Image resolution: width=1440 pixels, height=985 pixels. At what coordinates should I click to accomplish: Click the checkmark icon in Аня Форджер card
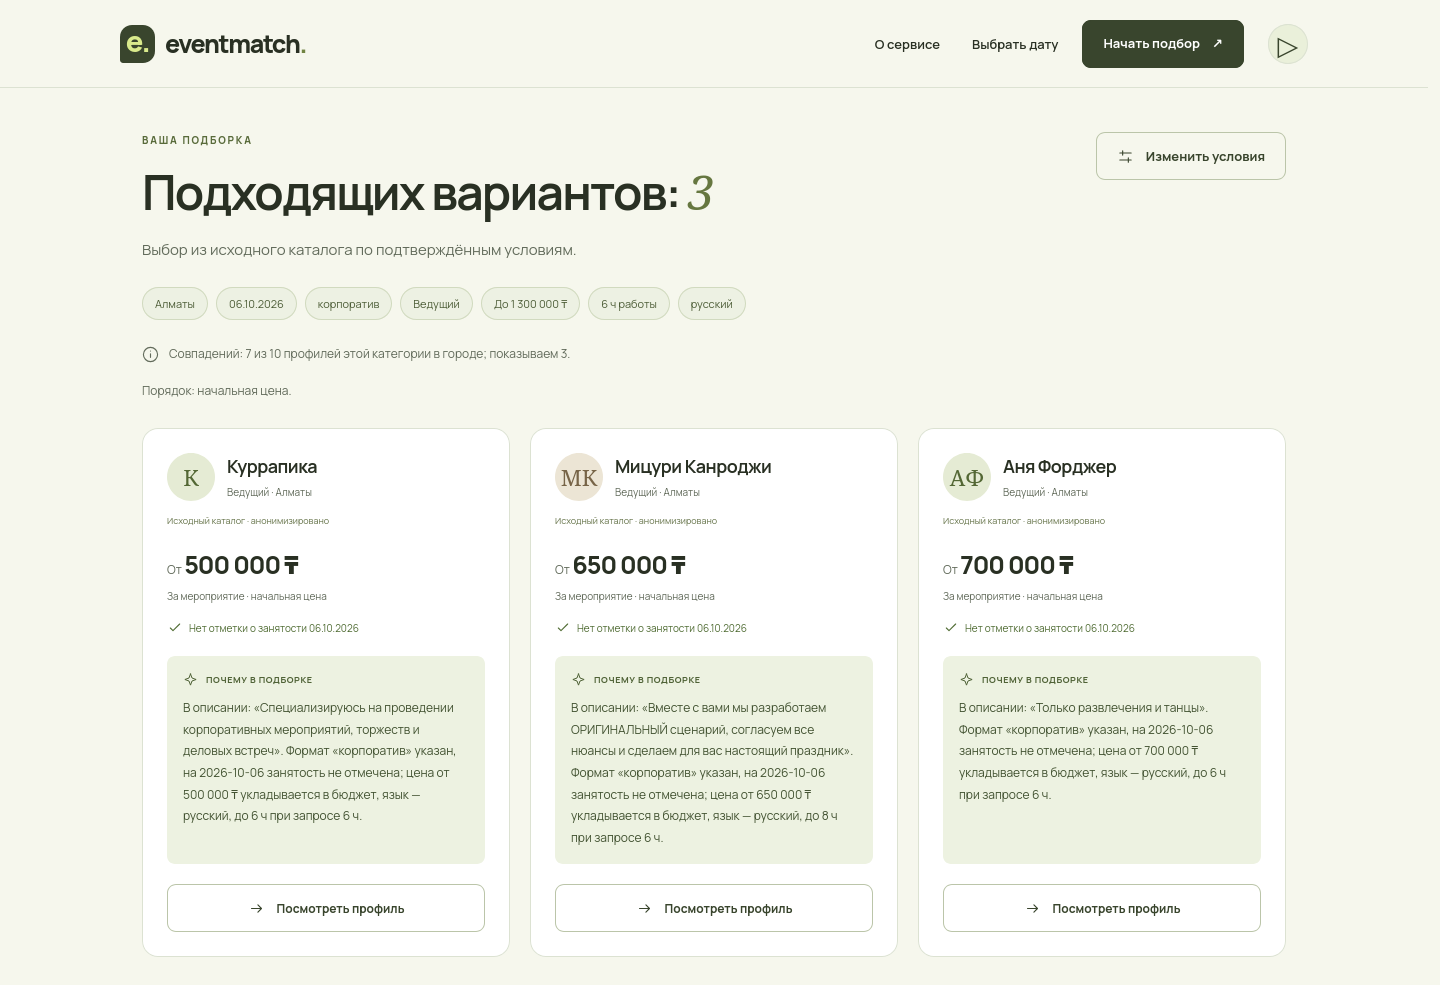[951, 628]
